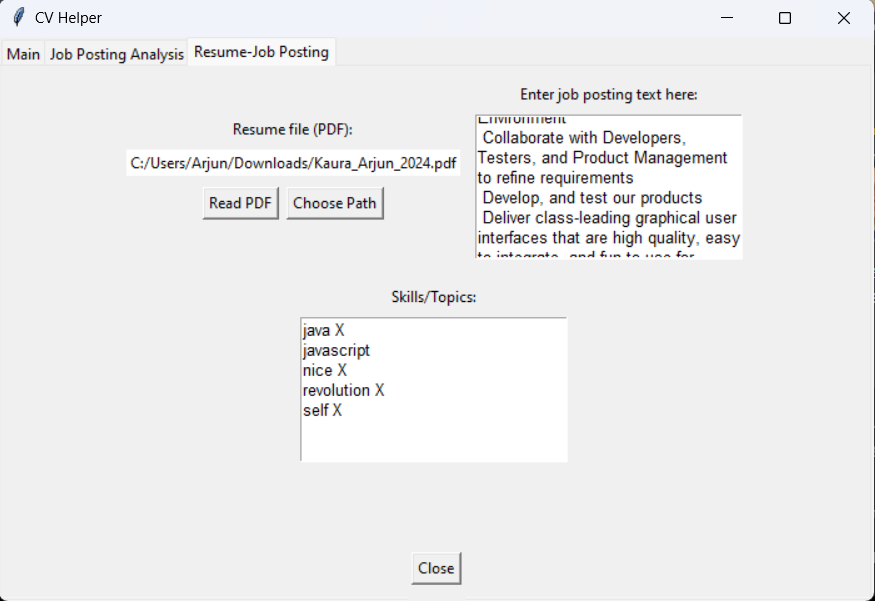Click the 'Collaborate with Developers' line in job posting
875x601 pixels.
coord(583,138)
